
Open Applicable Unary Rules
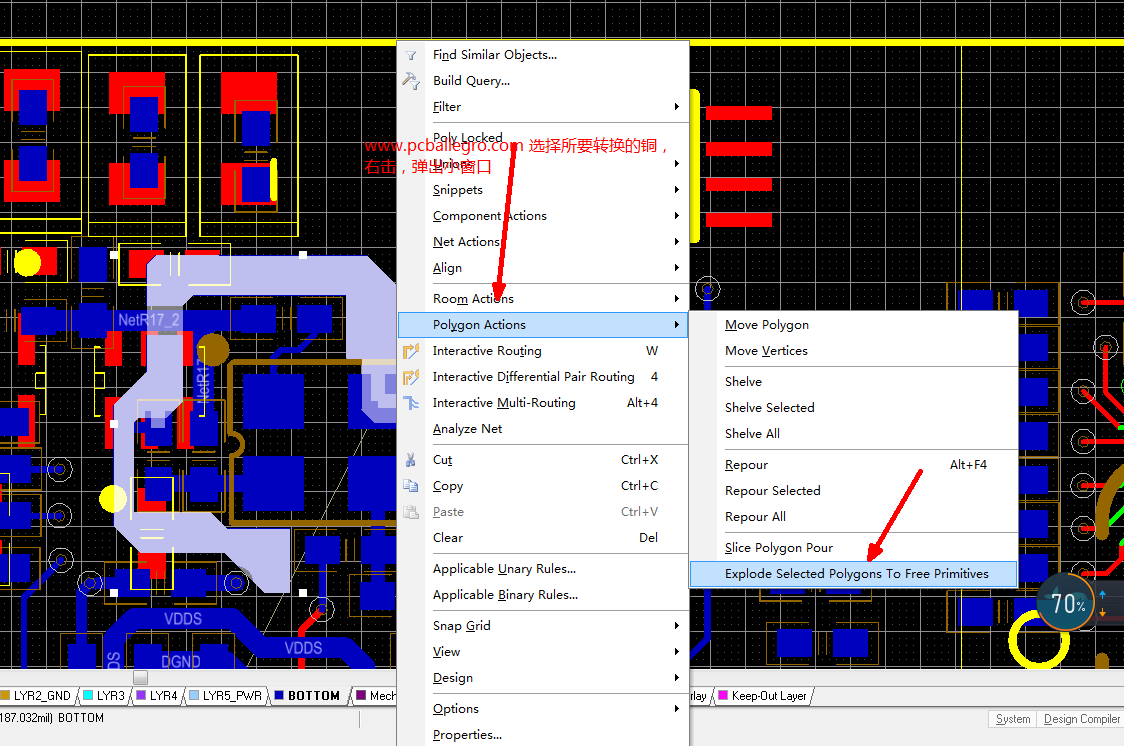pos(543,569)
